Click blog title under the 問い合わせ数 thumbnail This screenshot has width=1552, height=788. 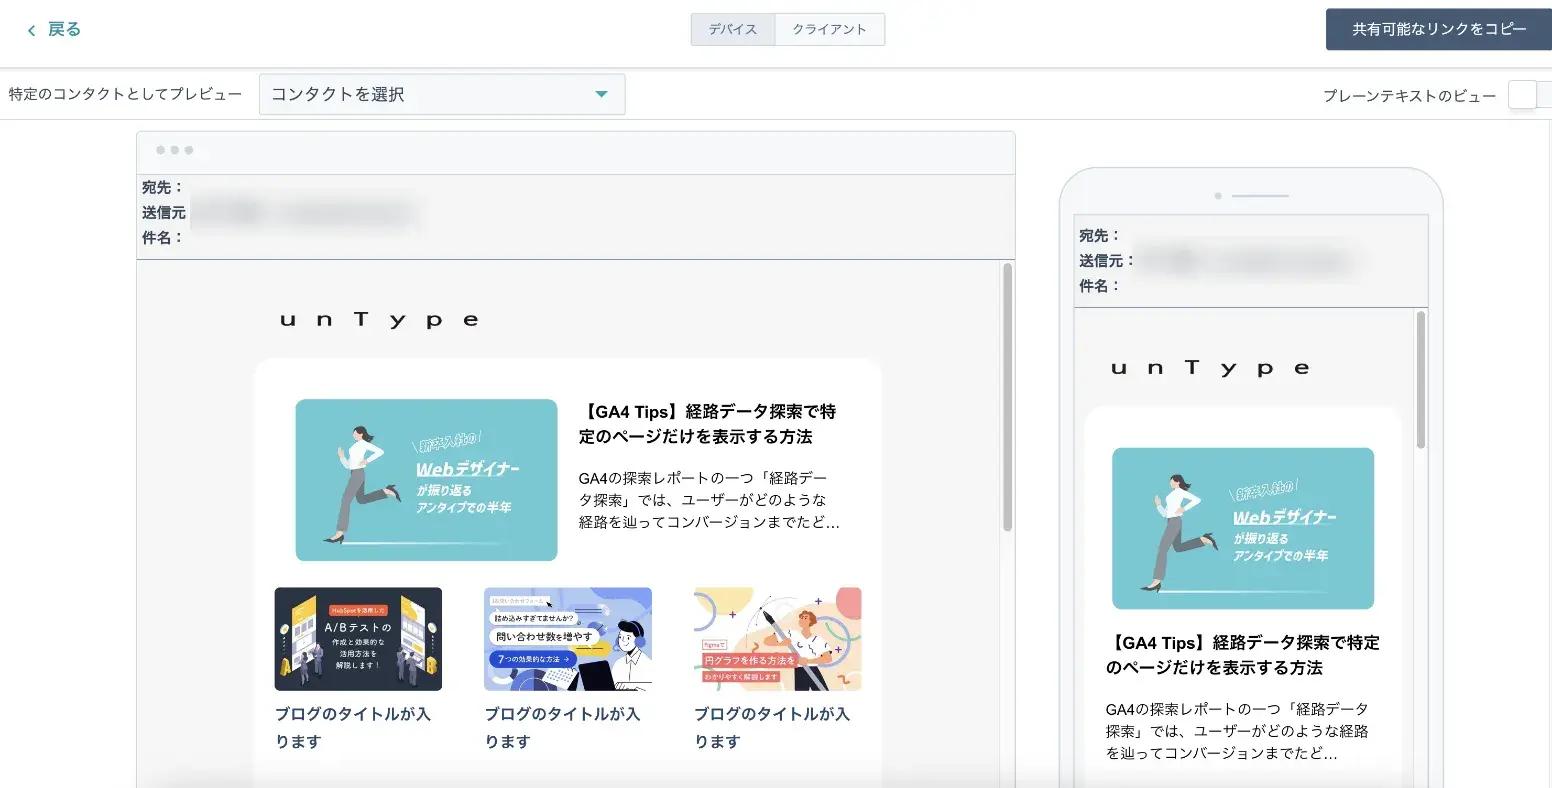tap(563, 728)
